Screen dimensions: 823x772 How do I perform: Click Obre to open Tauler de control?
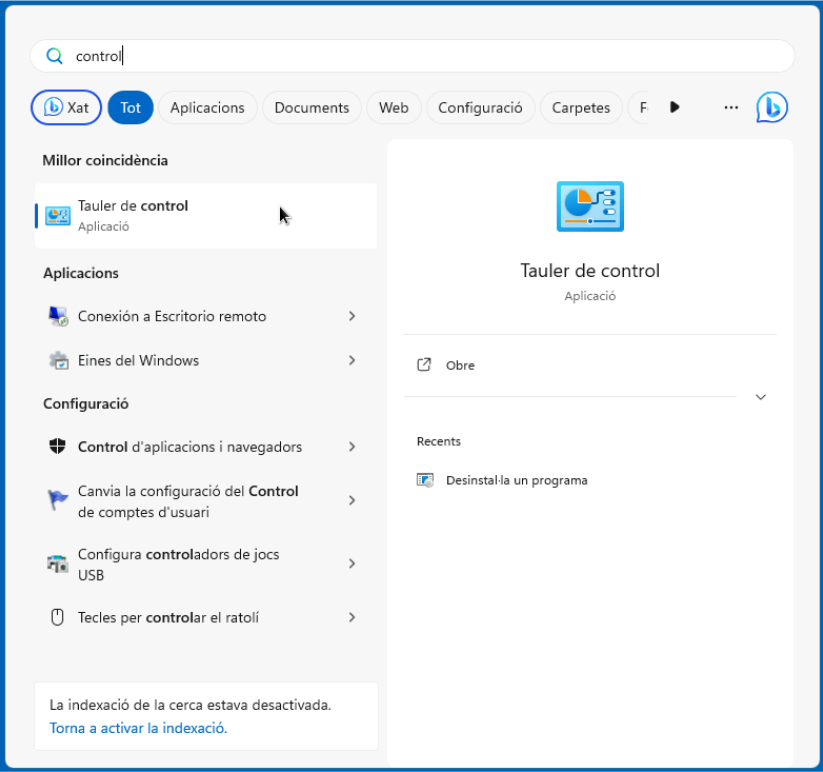click(460, 365)
